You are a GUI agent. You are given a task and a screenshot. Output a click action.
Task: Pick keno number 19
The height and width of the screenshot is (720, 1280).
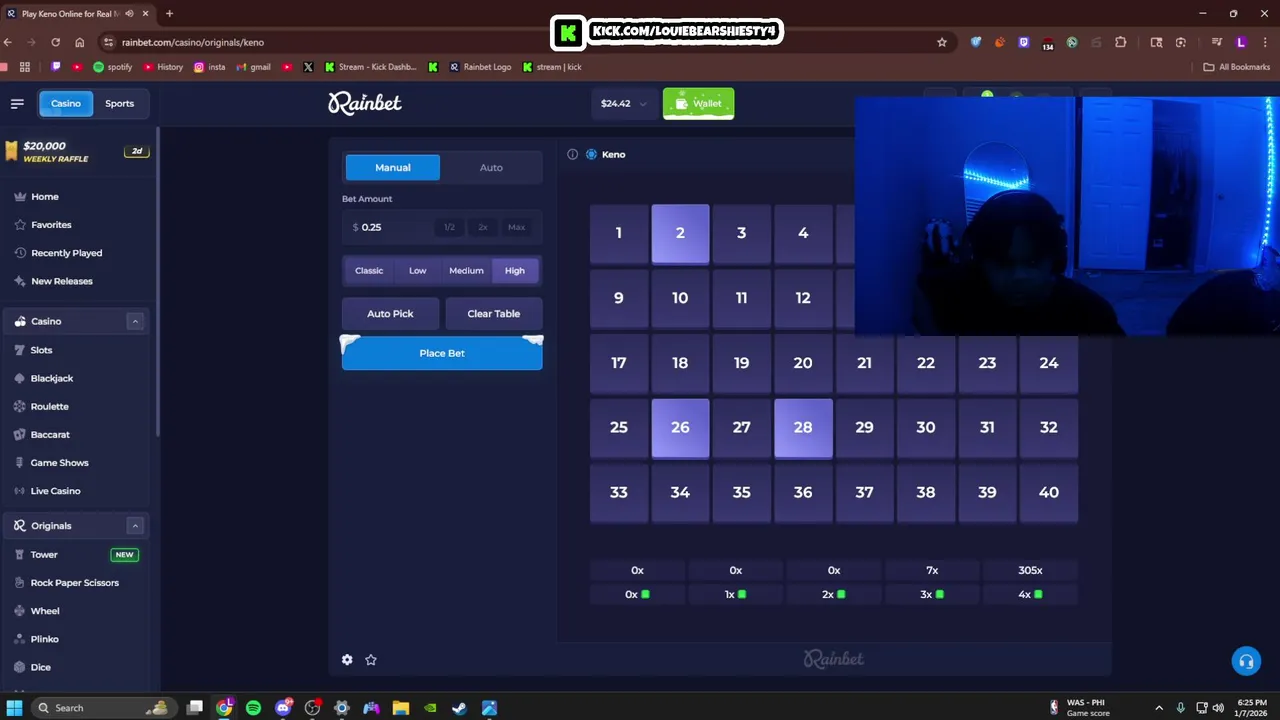click(x=742, y=363)
